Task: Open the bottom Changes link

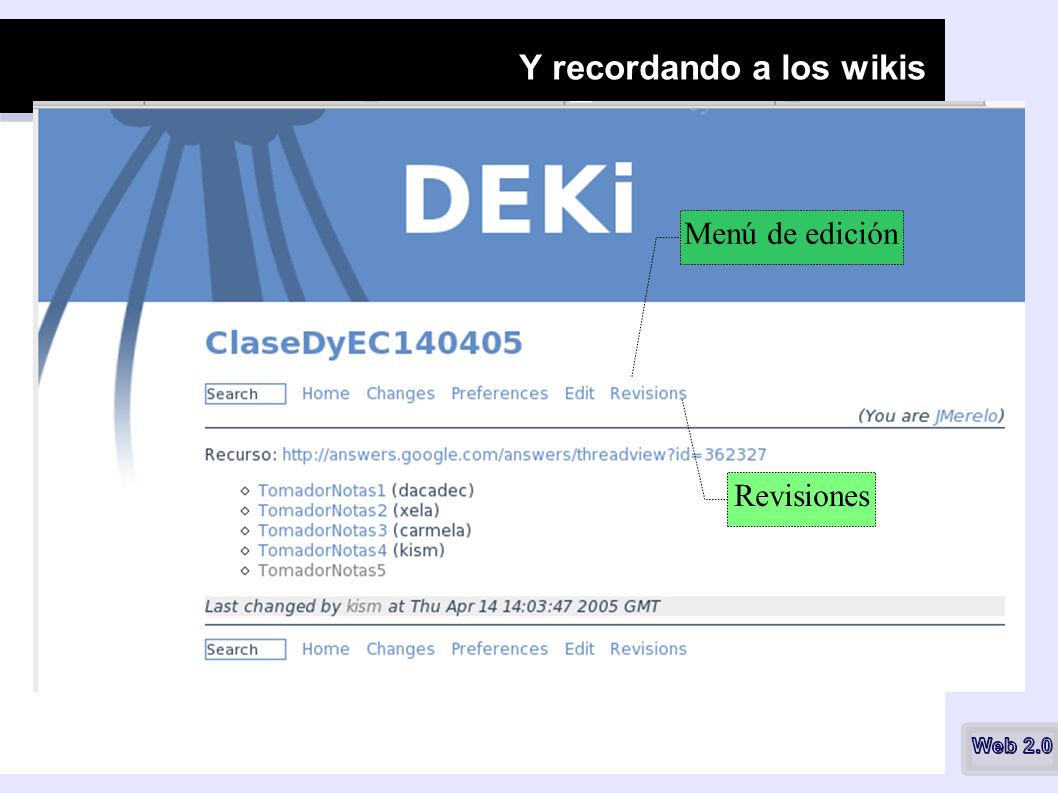Action: (400, 649)
